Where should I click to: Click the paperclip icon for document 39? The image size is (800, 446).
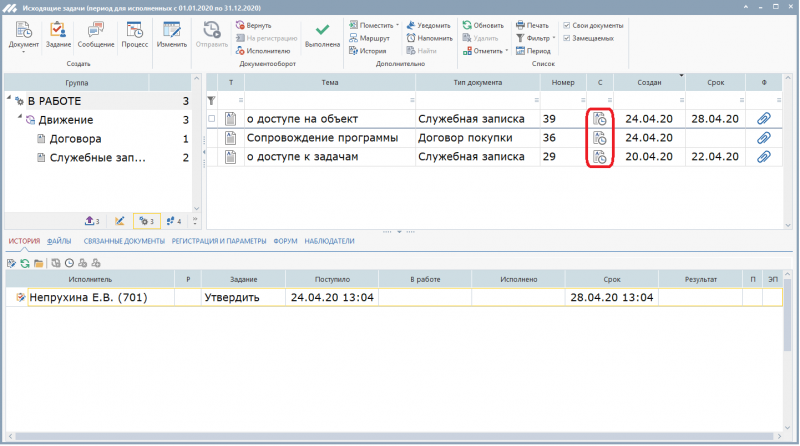(x=764, y=119)
